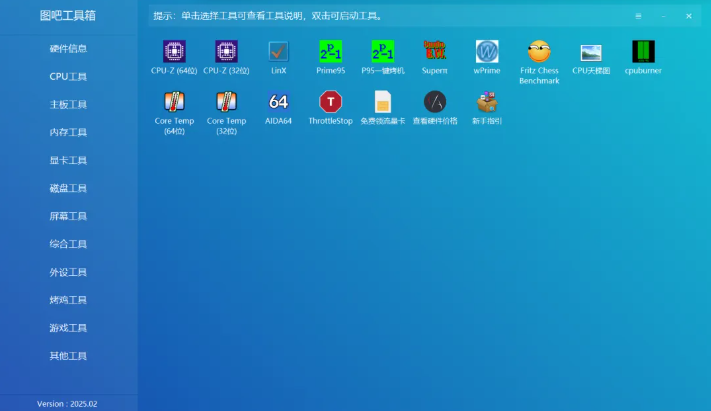Switch to the 屏幕工具 category
711x411 pixels.
coord(68,216)
